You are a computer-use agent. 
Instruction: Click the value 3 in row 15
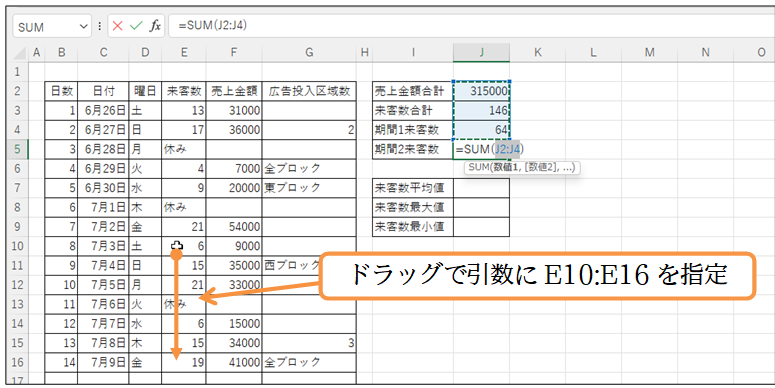click(309, 343)
